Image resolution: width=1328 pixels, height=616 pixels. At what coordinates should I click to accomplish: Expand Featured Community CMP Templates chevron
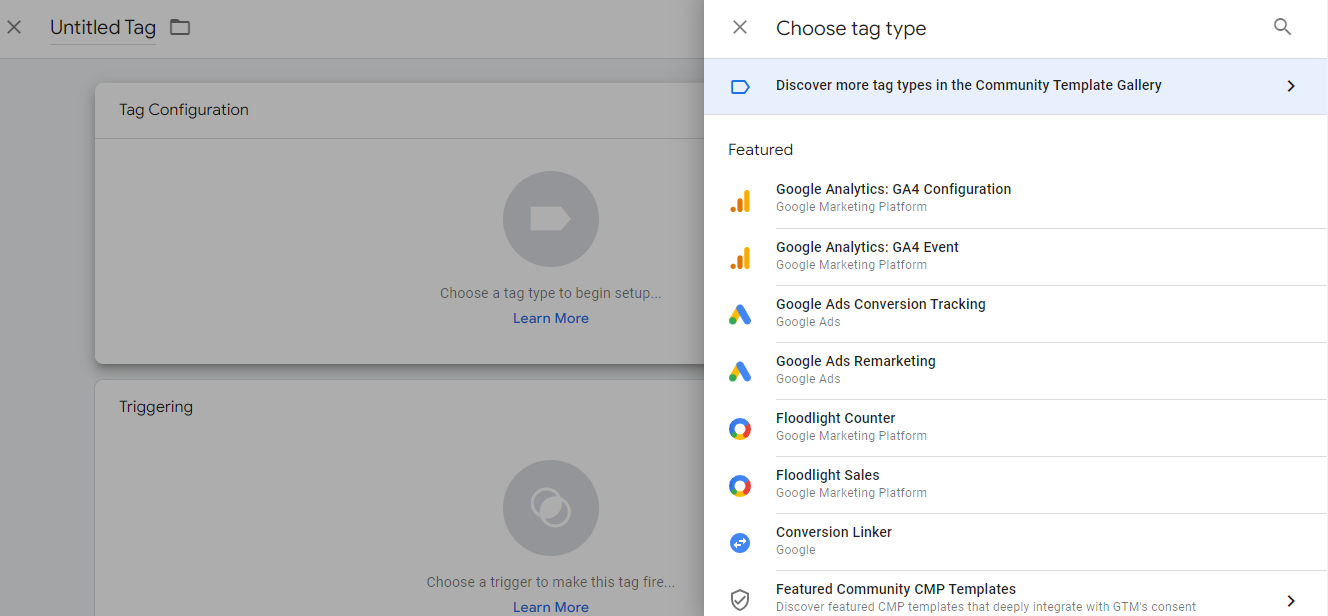coord(1291,601)
